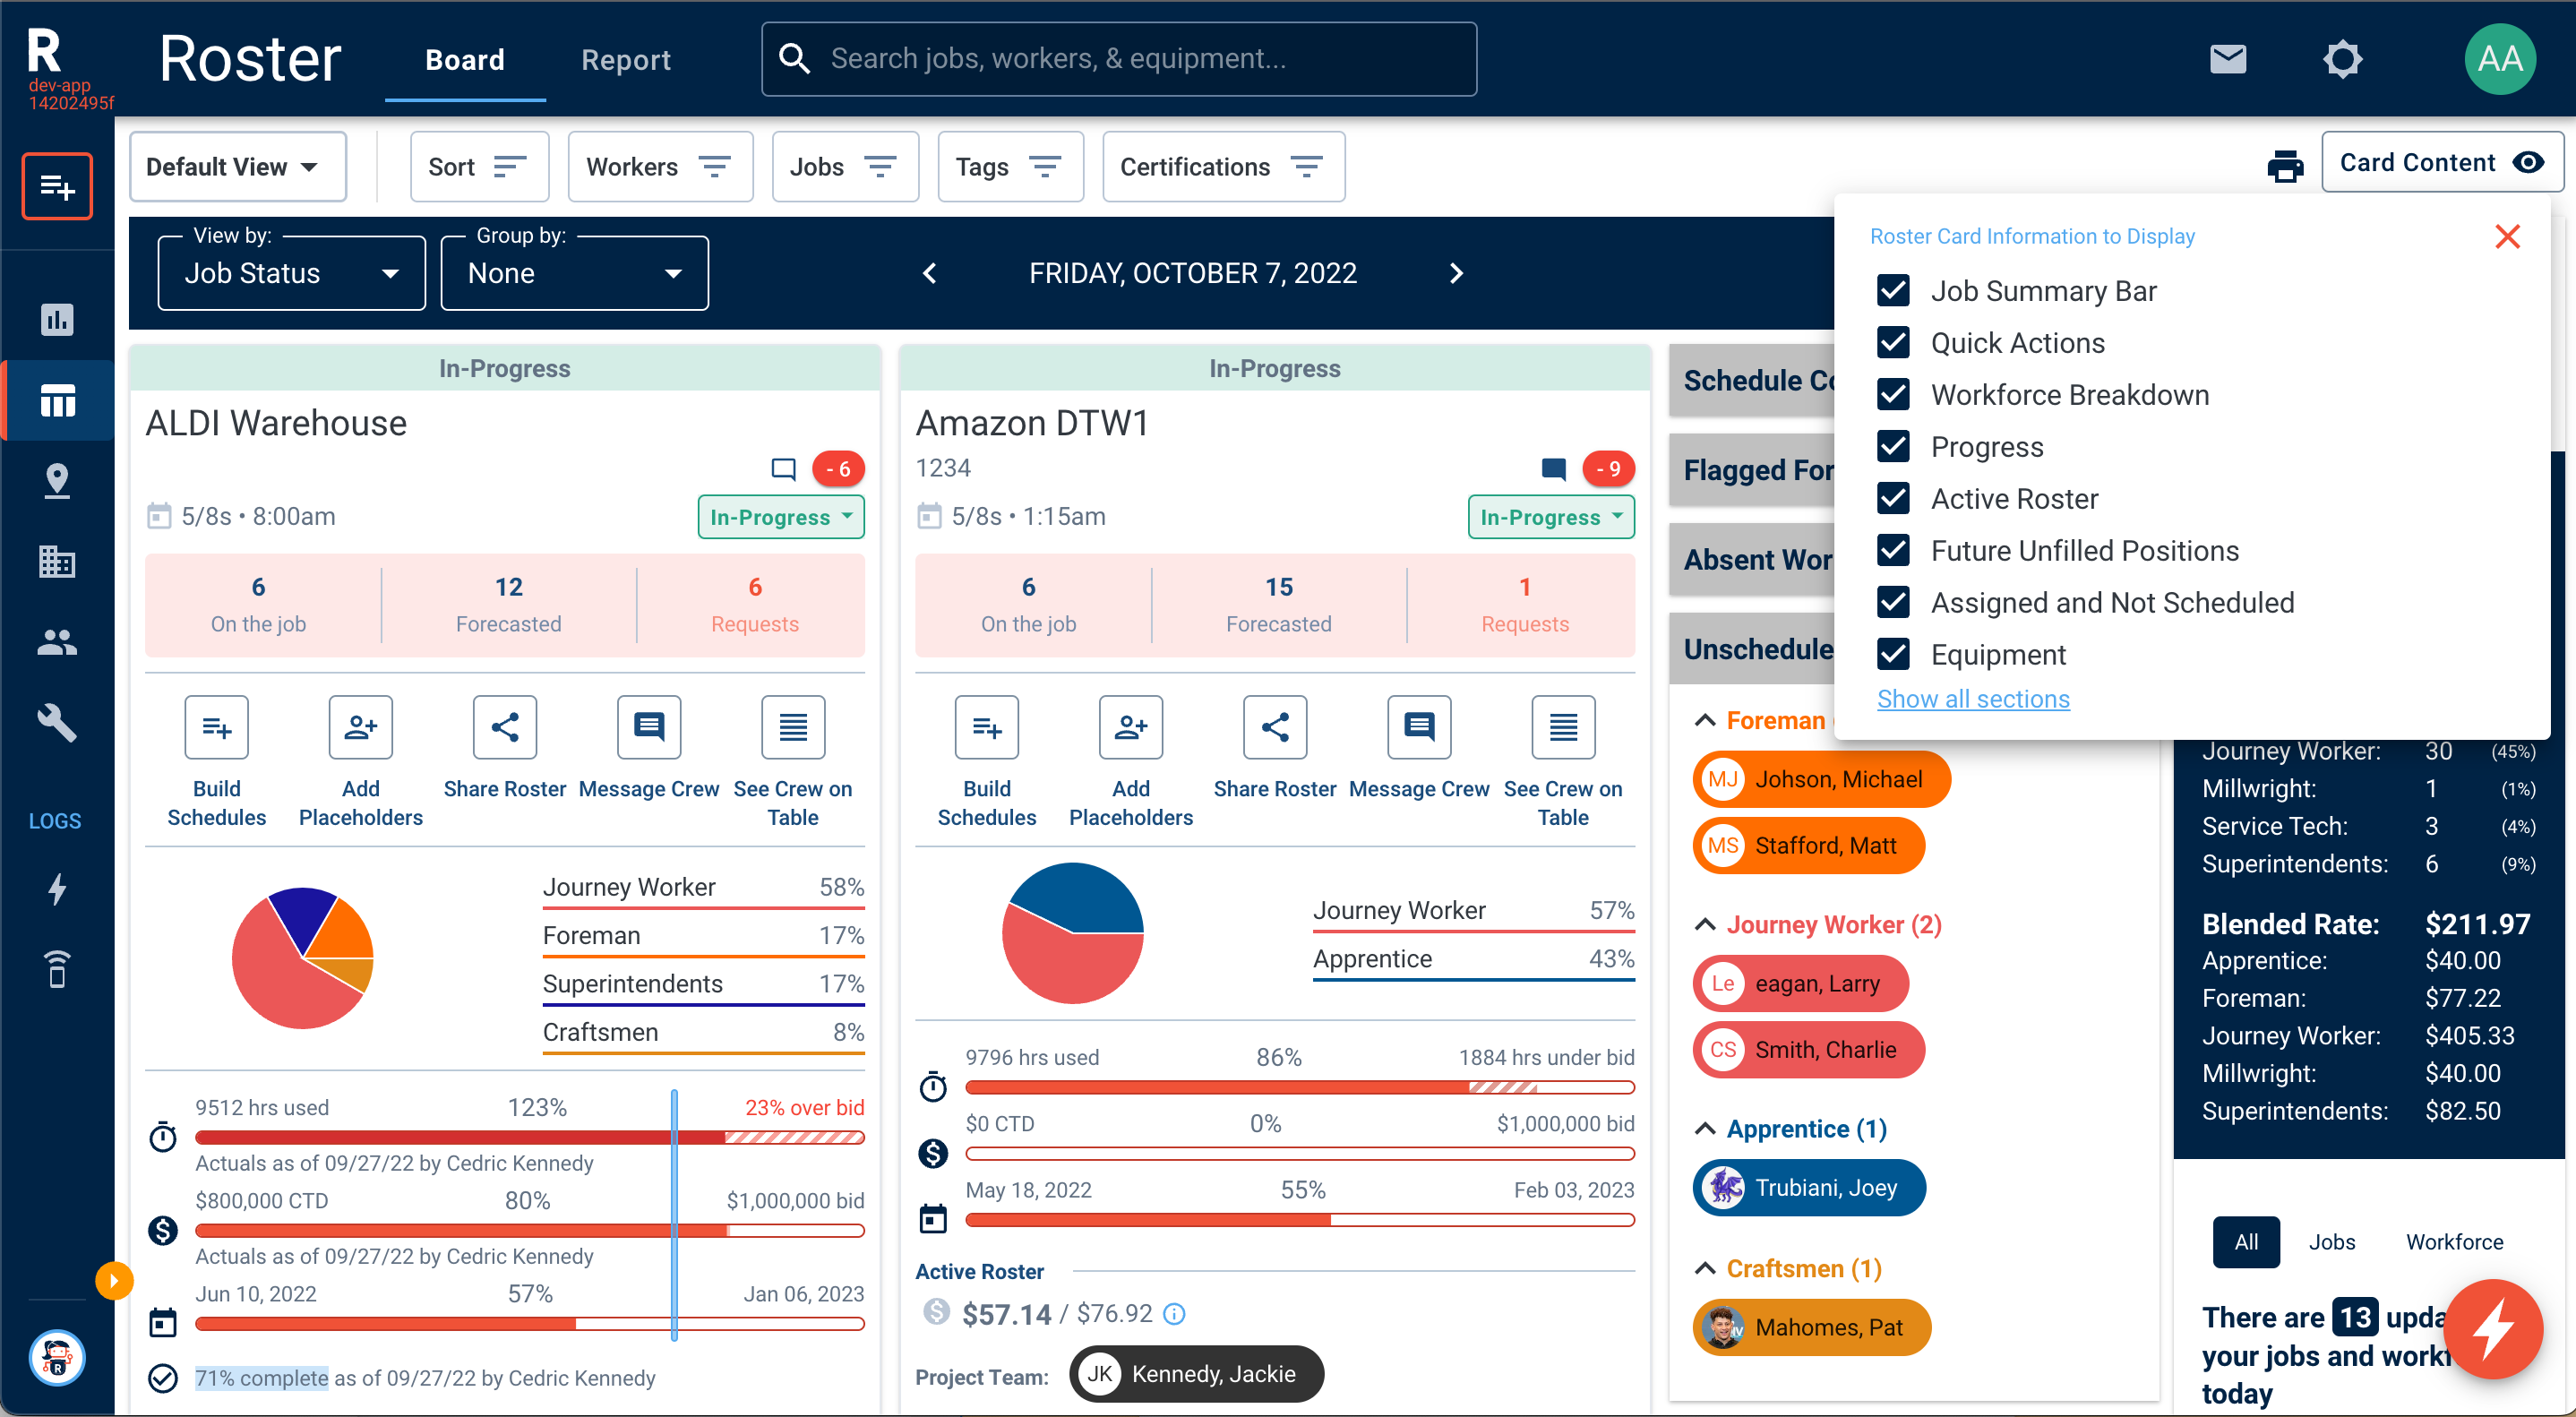Collapse the Craftsmen (1) group
The image size is (2576, 1417).
1705,1268
